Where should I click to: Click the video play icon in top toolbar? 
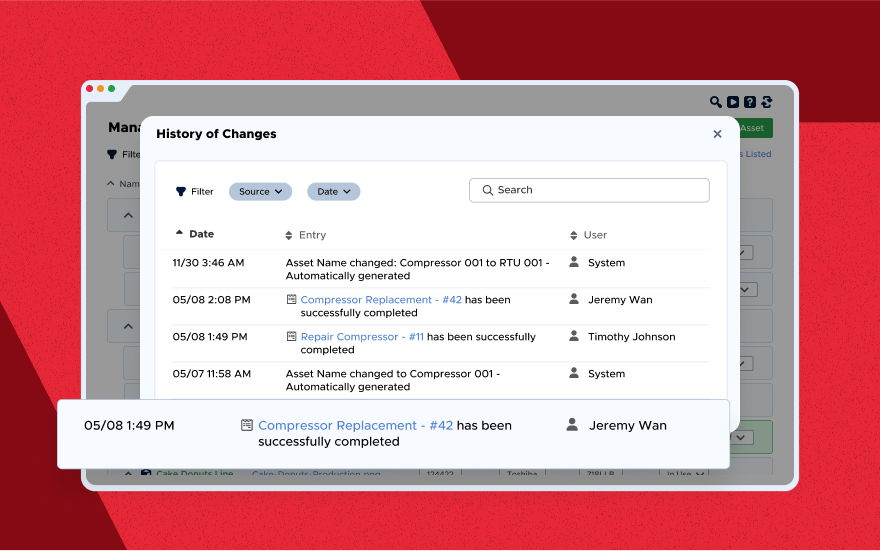click(733, 102)
